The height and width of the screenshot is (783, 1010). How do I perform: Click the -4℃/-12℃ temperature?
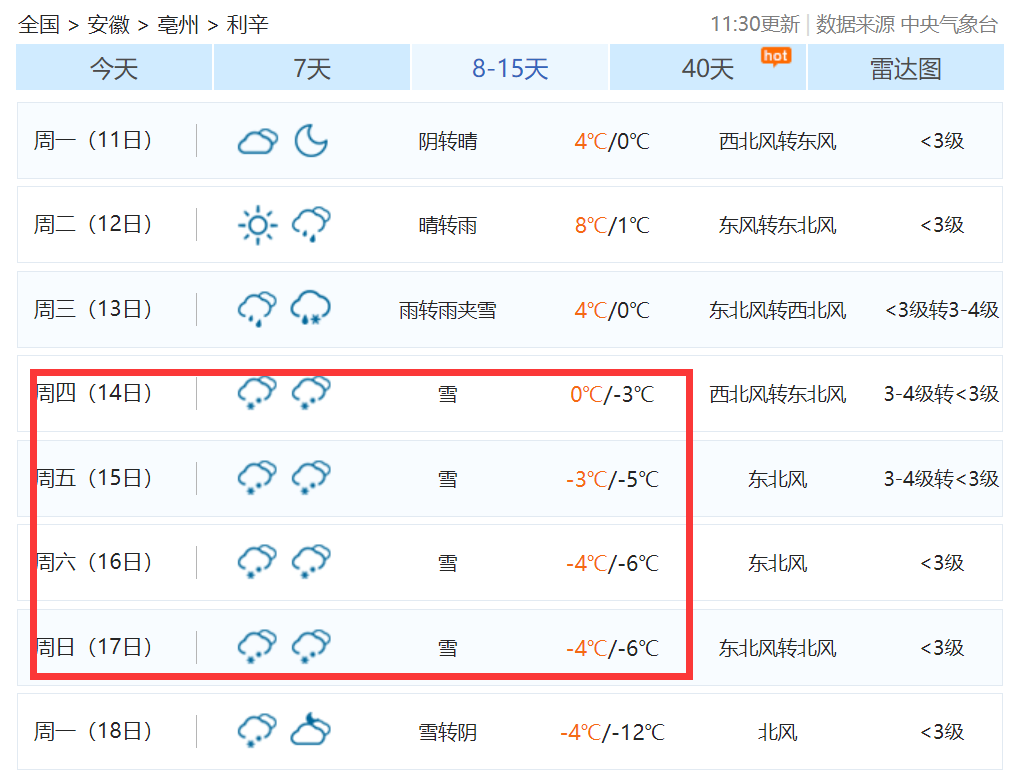(612, 732)
